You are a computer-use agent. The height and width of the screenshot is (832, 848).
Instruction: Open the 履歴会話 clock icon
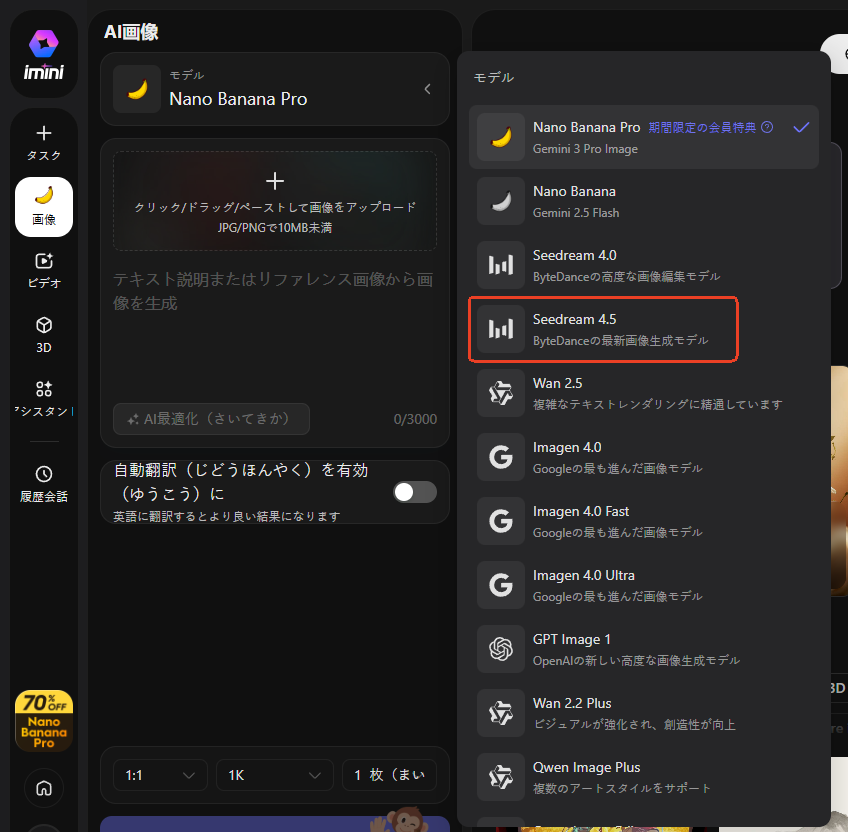coord(44,474)
